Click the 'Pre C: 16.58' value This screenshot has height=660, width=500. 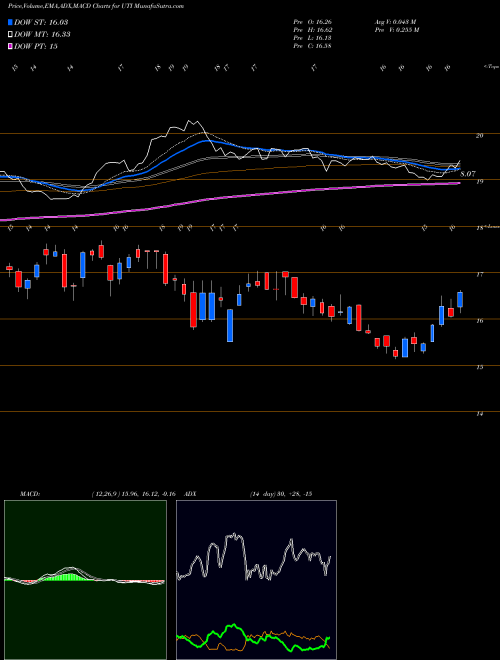[x=312, y=46]
